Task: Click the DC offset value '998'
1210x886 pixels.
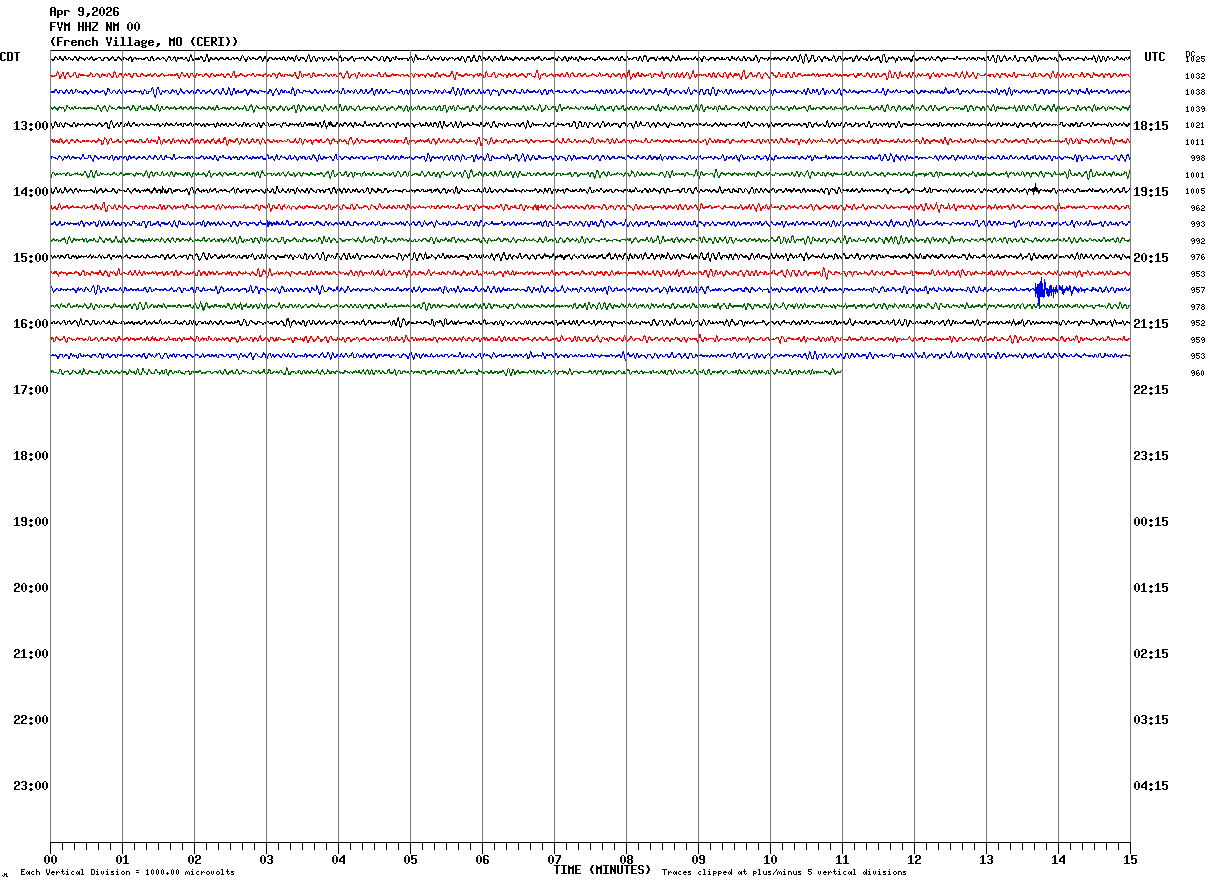Action: (x=1198, y=158)
